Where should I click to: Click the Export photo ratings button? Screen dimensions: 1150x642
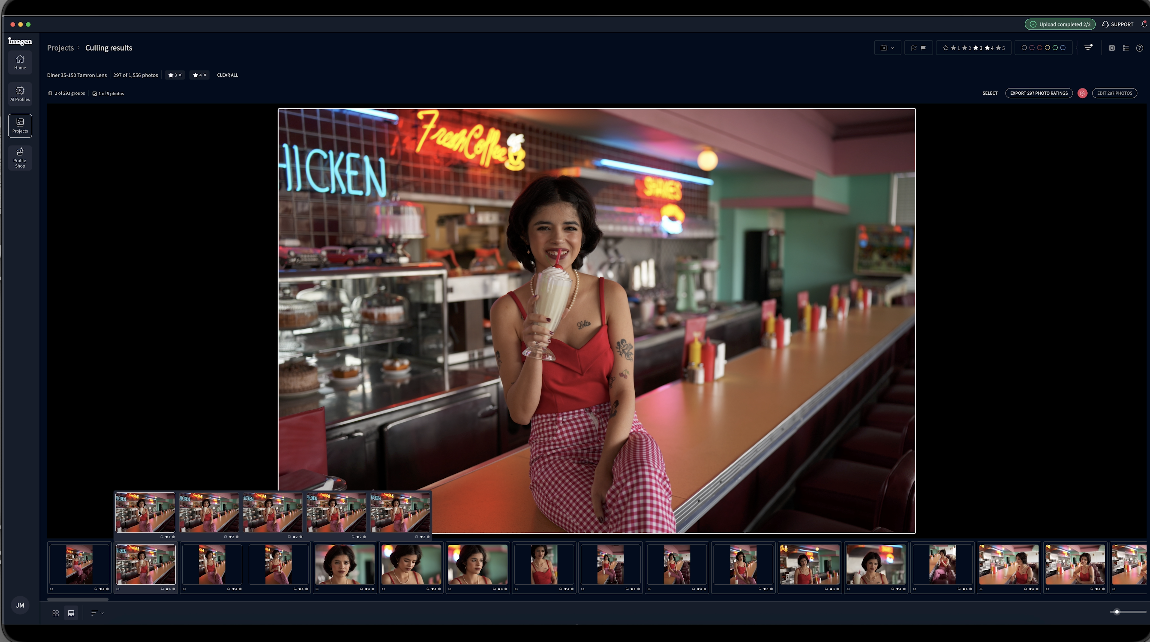pos(1038,93)
